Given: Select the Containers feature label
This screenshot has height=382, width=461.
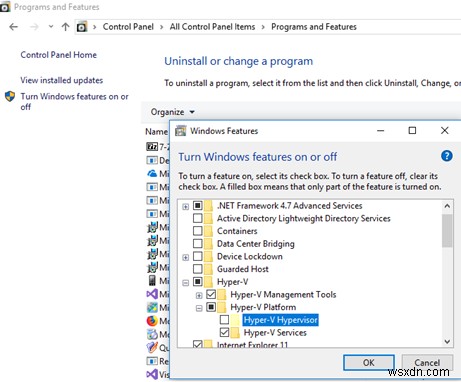Looking at the screenshot, I should [237, 231].
